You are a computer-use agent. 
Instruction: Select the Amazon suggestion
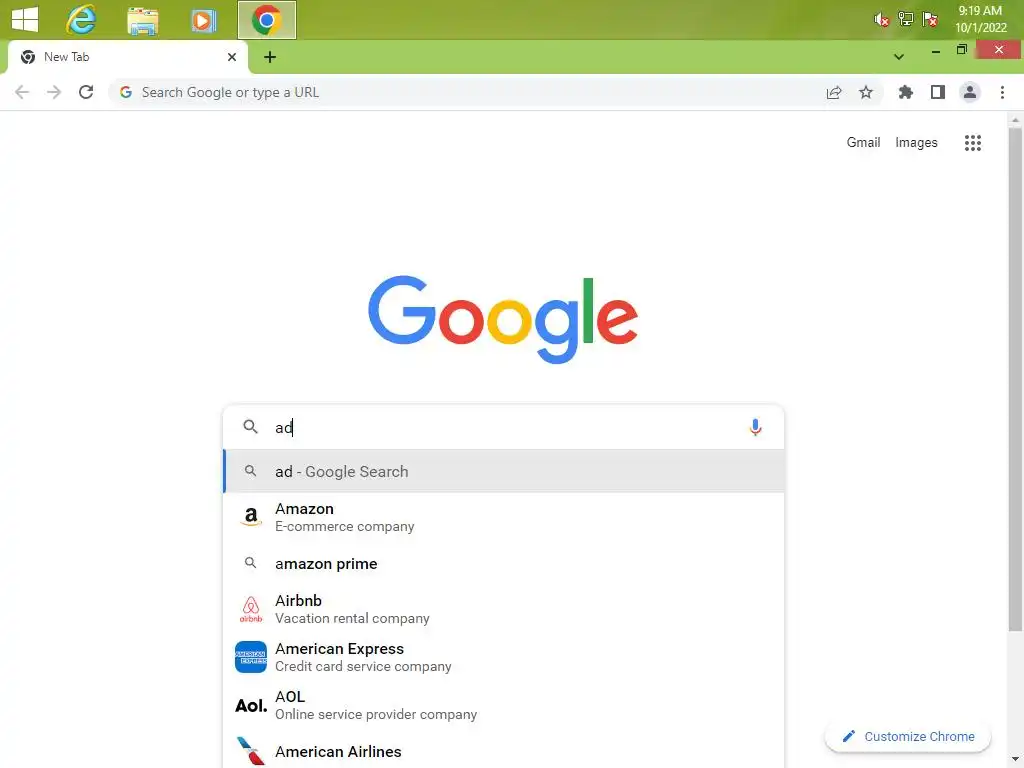[503, 517]
